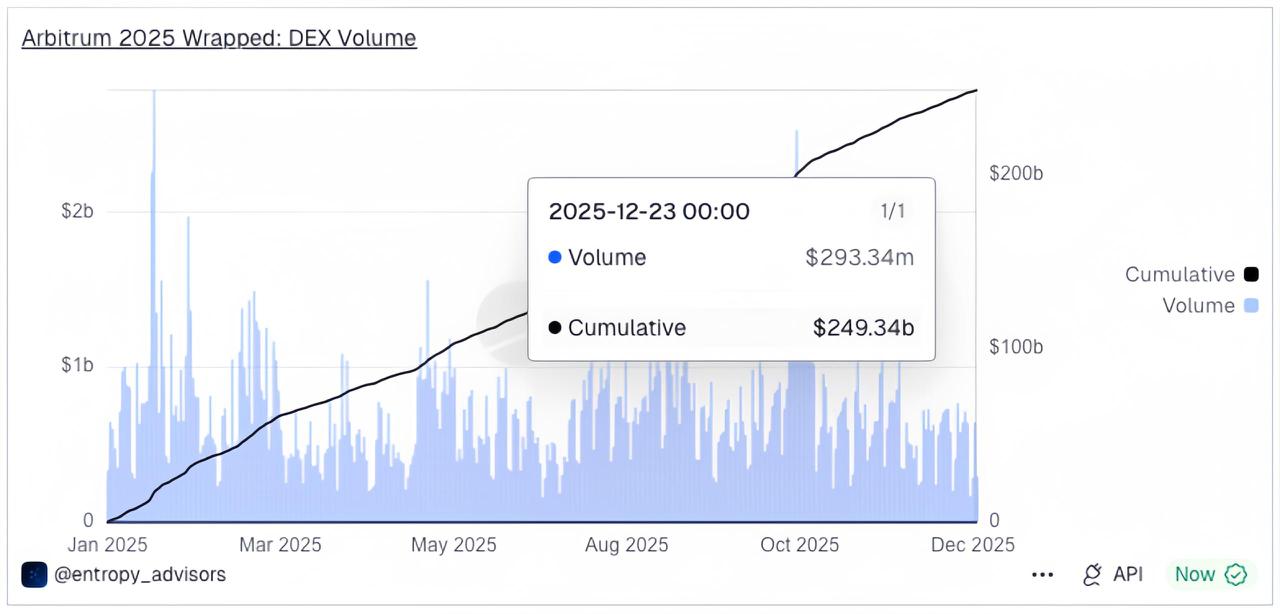Click the green check icon beside Now
The height and width of the screenshot is (614, 1280).
[1236, 574]
